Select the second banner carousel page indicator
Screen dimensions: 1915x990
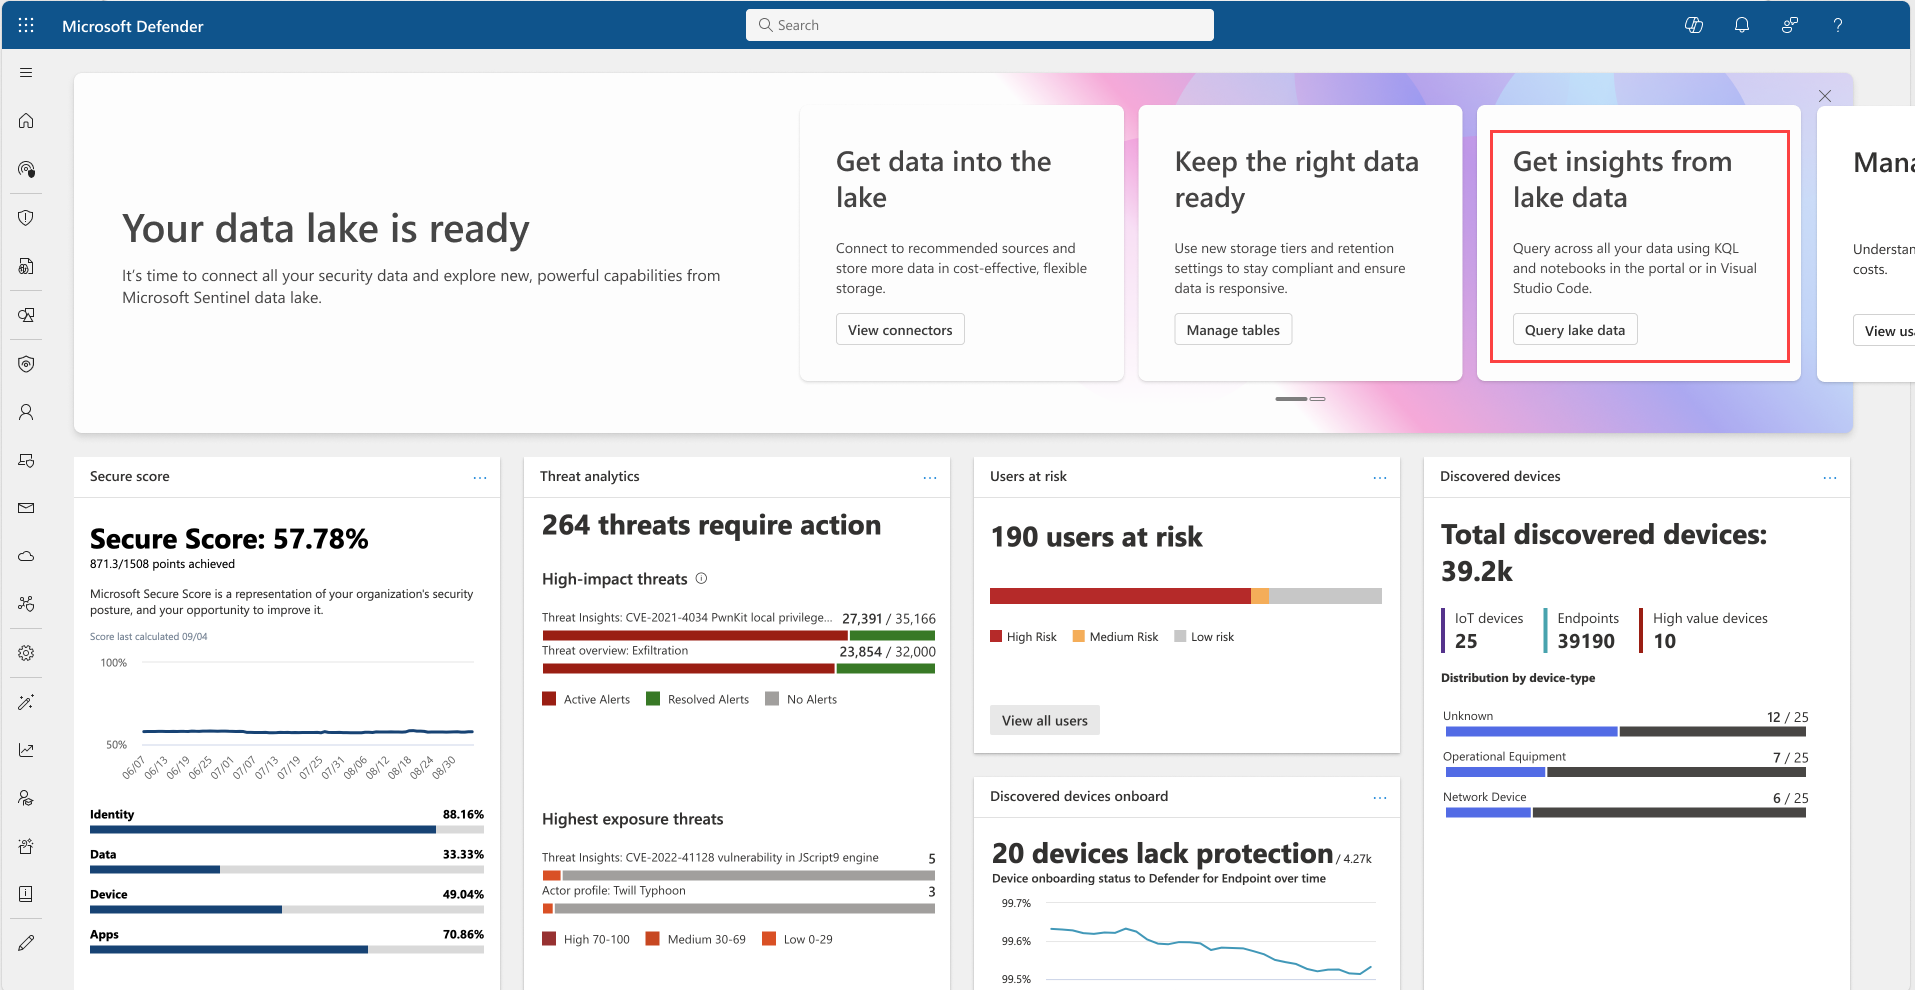[x=1318, y=399]
